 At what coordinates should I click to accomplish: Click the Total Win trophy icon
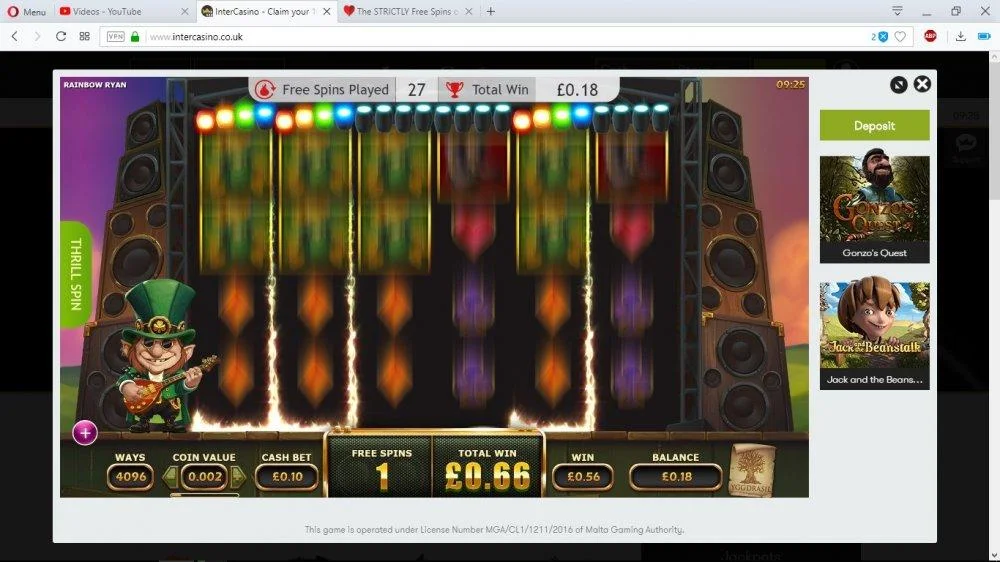pyautogui.click(x=455, y=90)
